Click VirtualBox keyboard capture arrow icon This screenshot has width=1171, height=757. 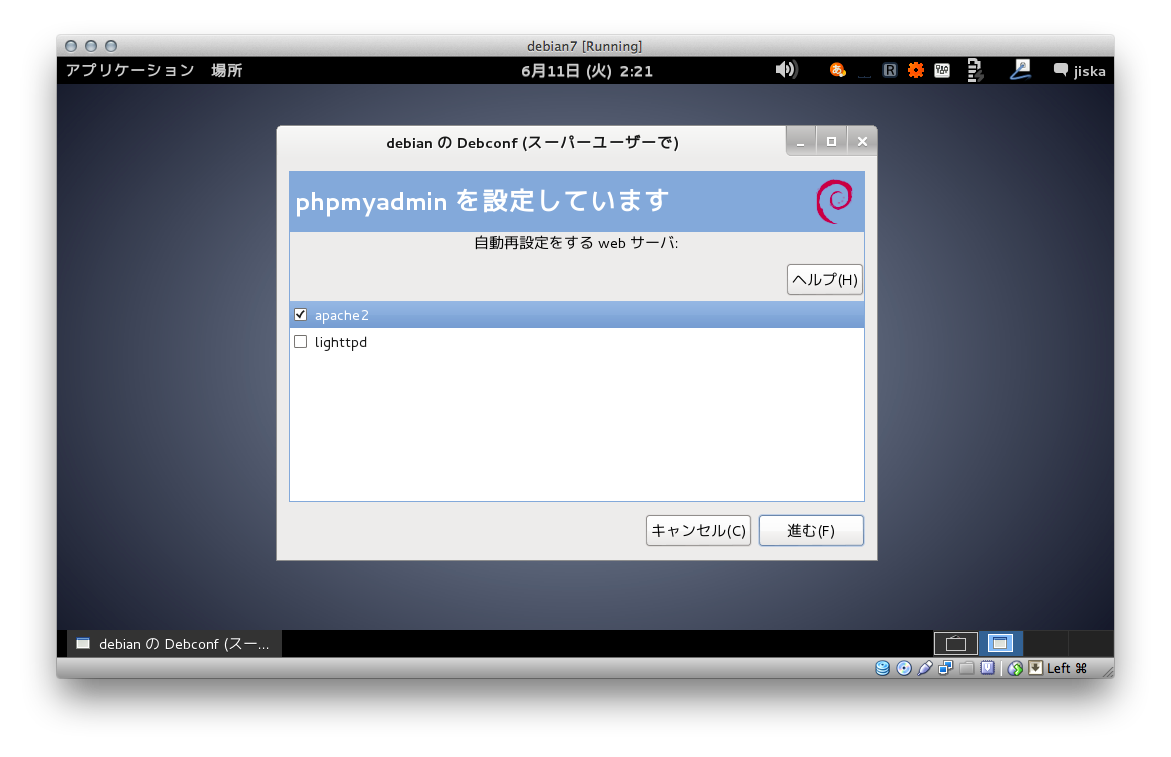[x=1036, y=668]
